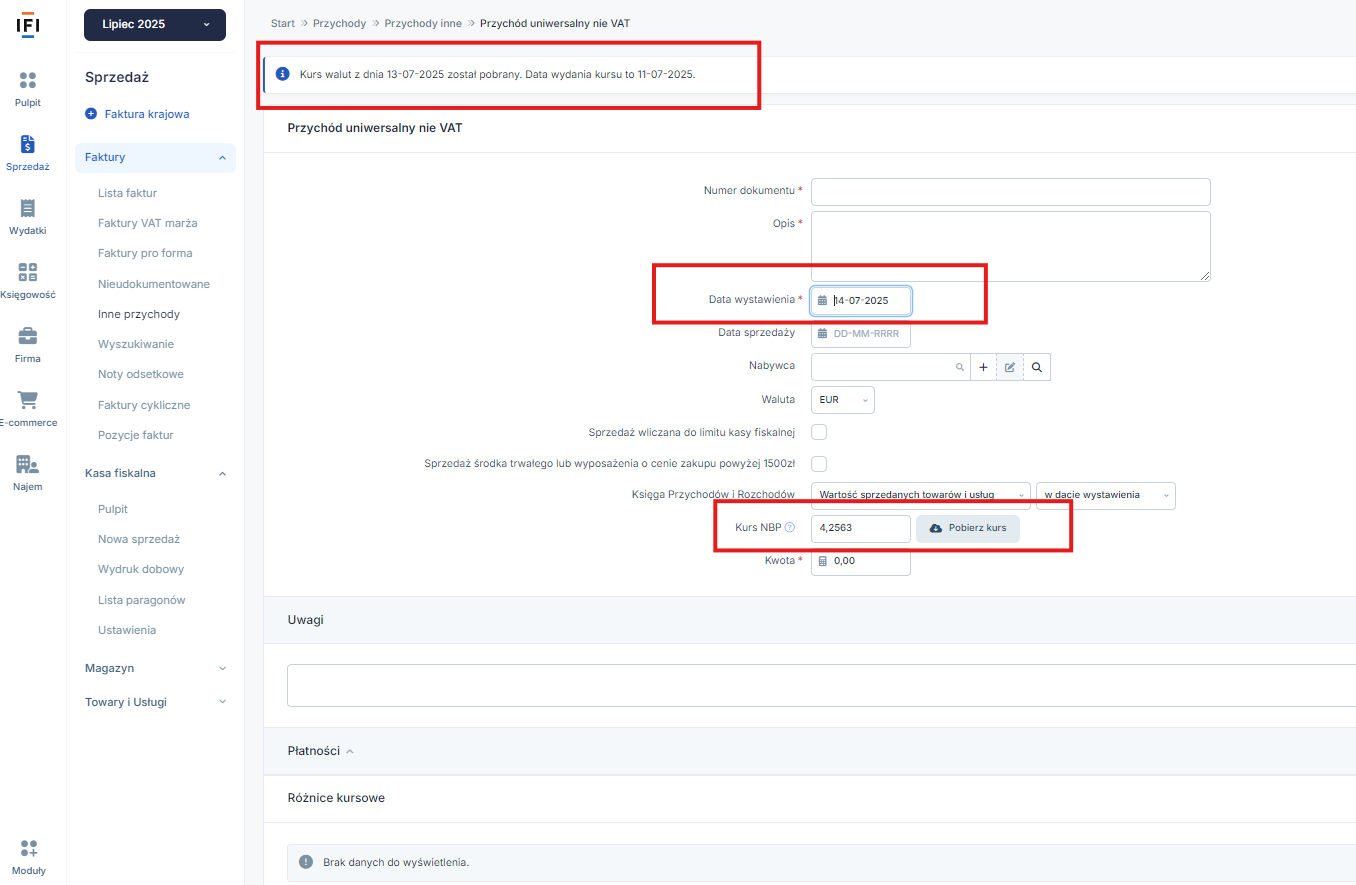Open Pozycje faktur menu item

pyautogui.click(x=136, y=435)
